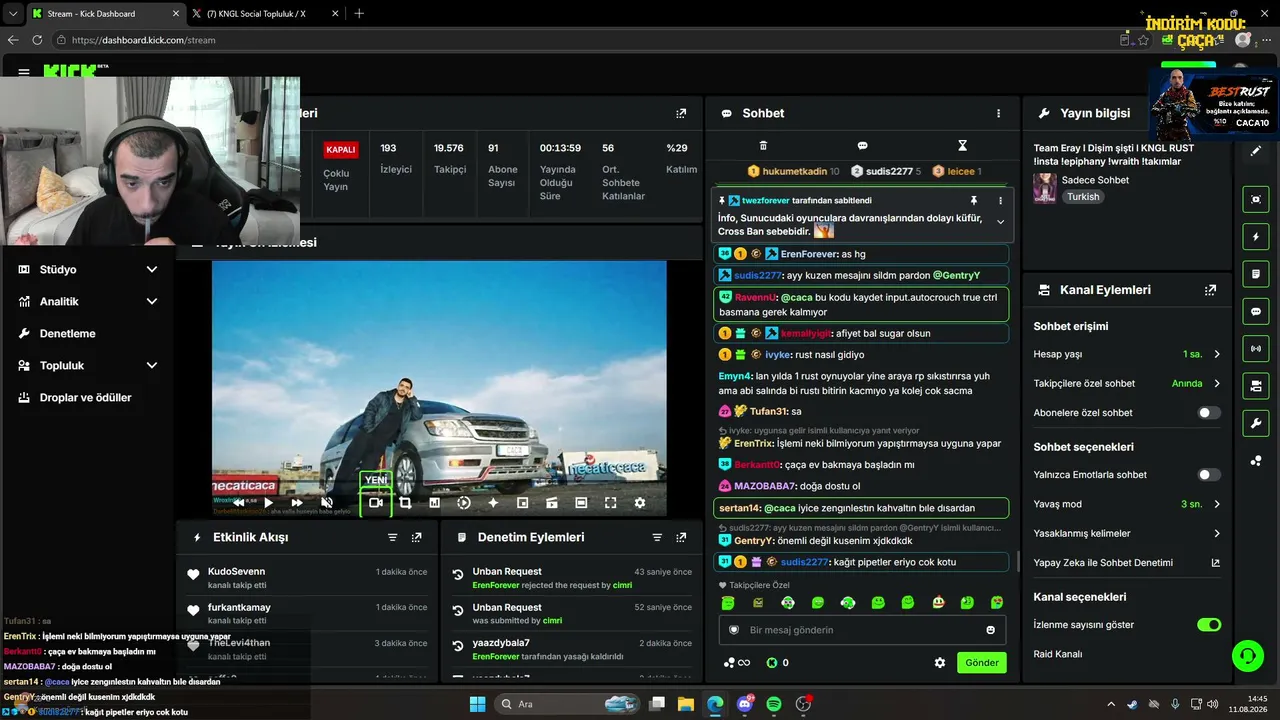1280x720 pixels.
Task: Rewind the stream preview
Action: point(238,503)
